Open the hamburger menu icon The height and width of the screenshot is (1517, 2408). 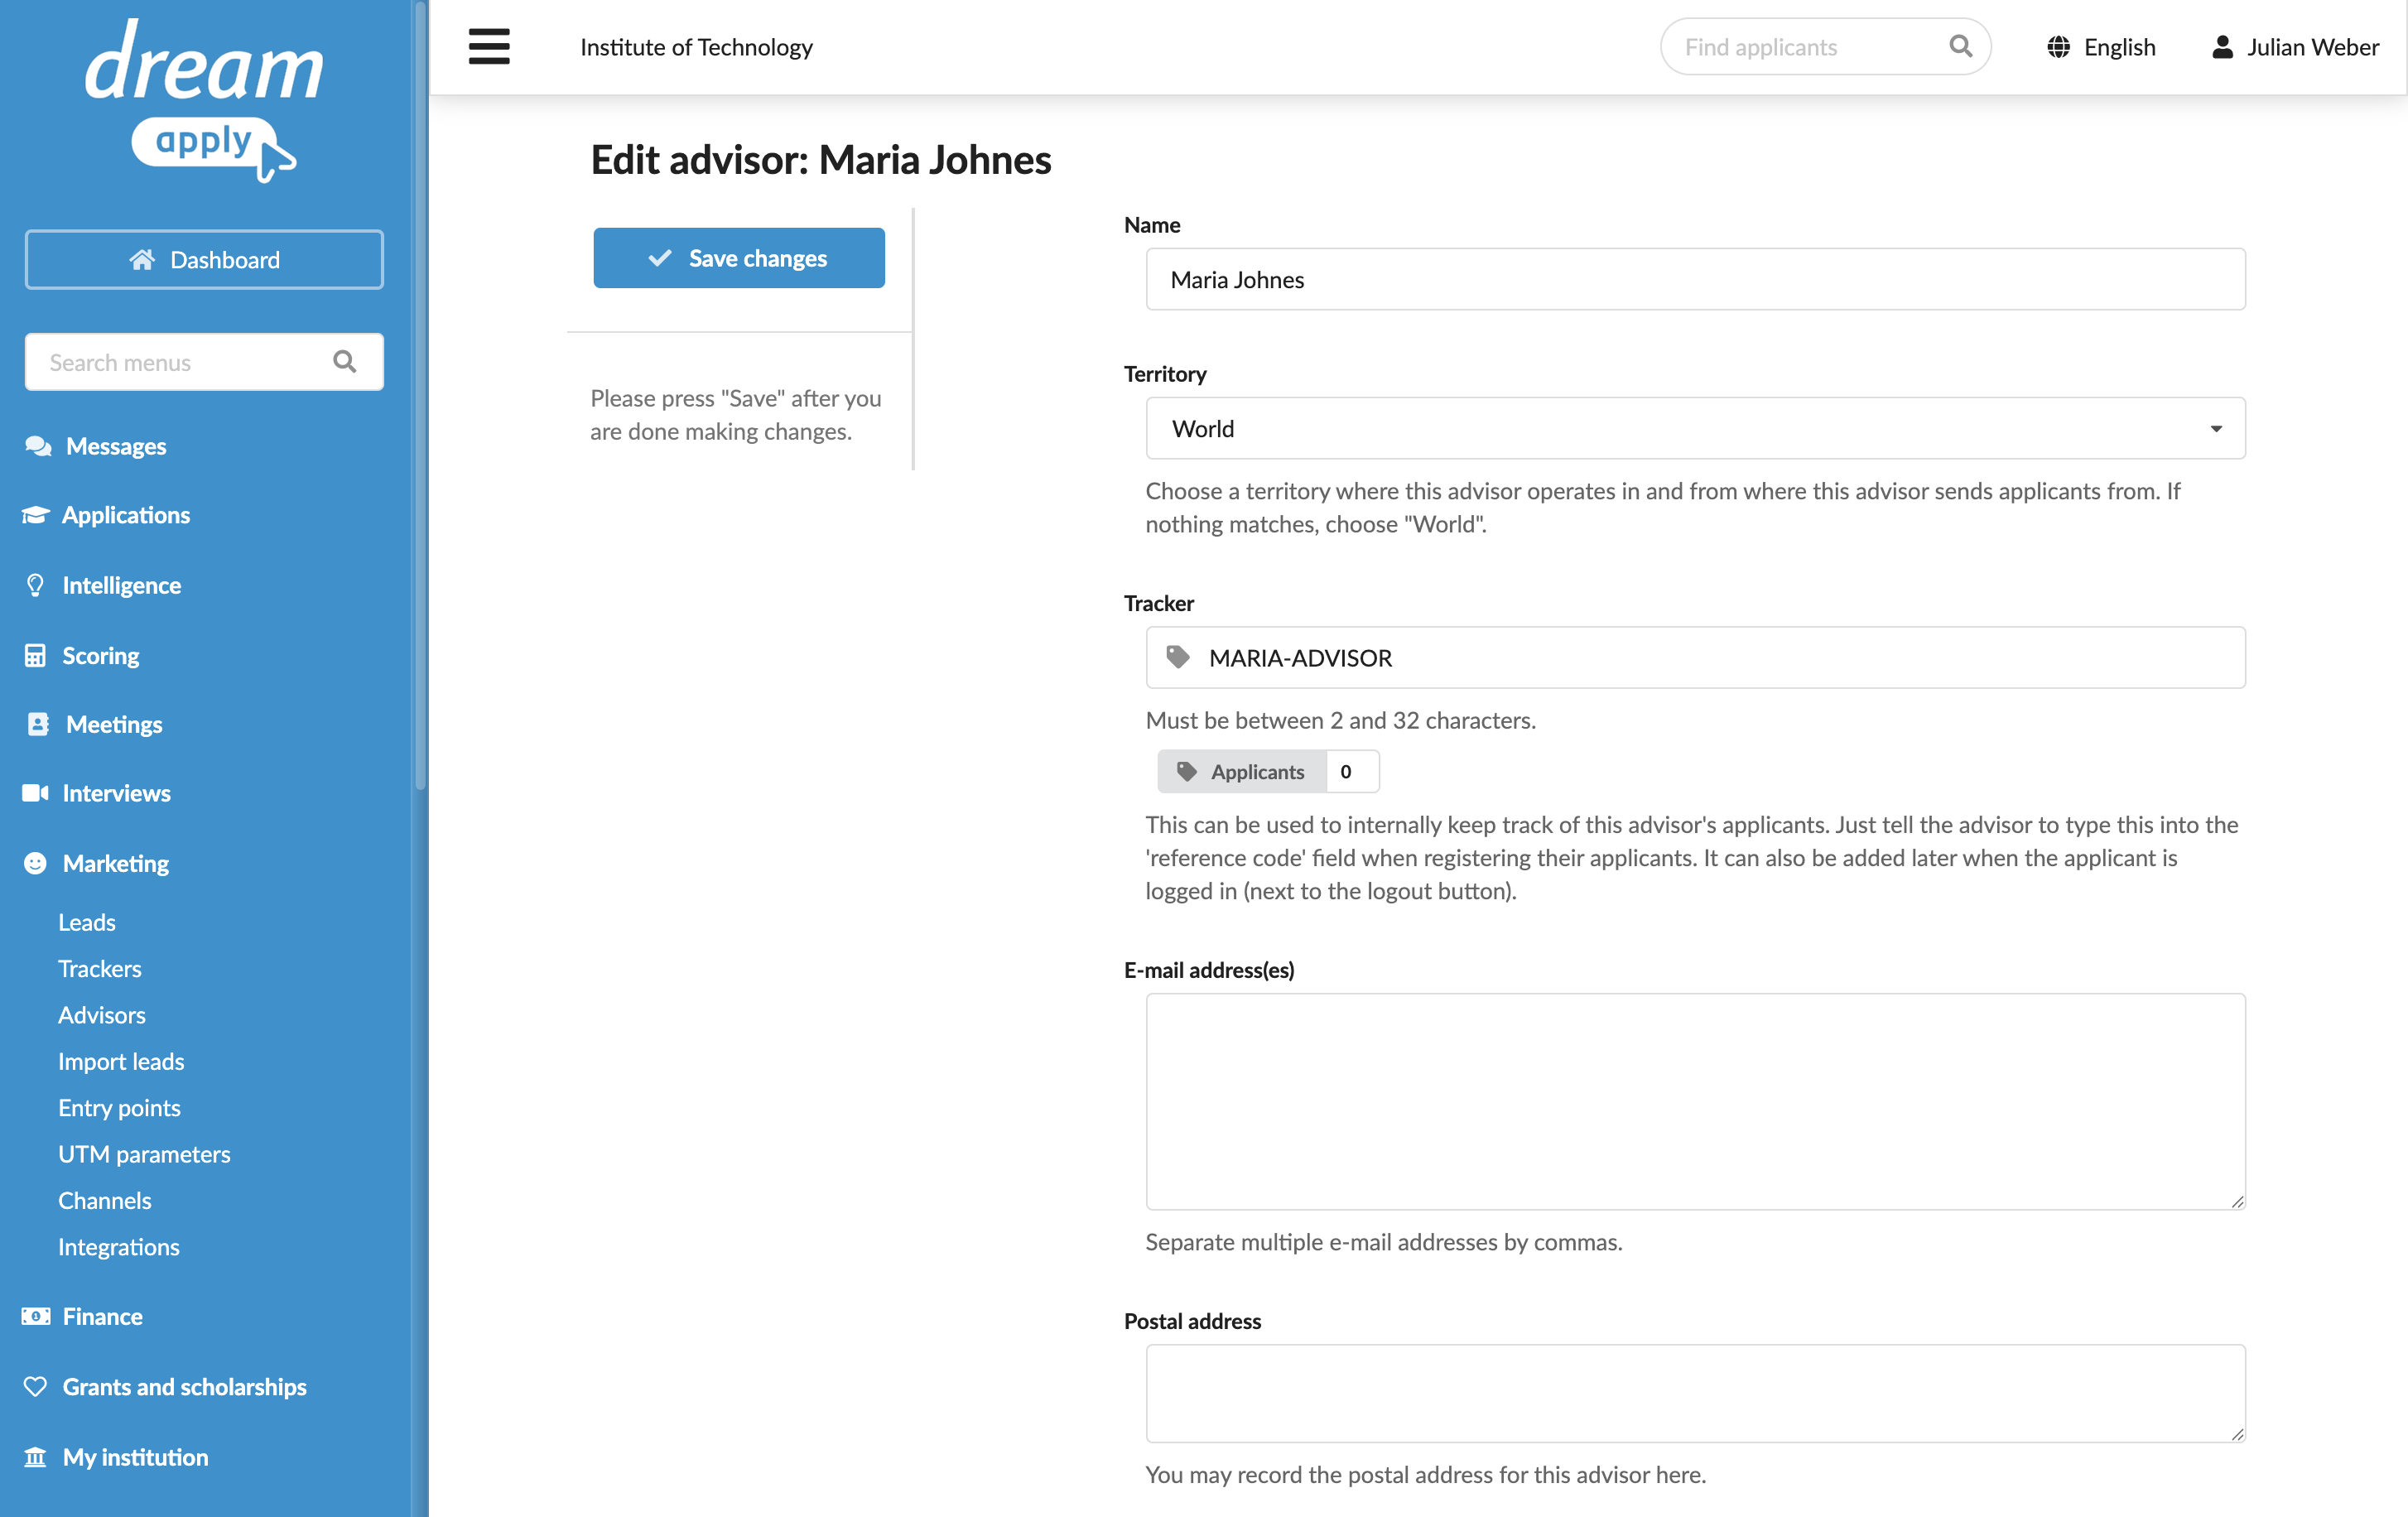click(x=489, y=46)
